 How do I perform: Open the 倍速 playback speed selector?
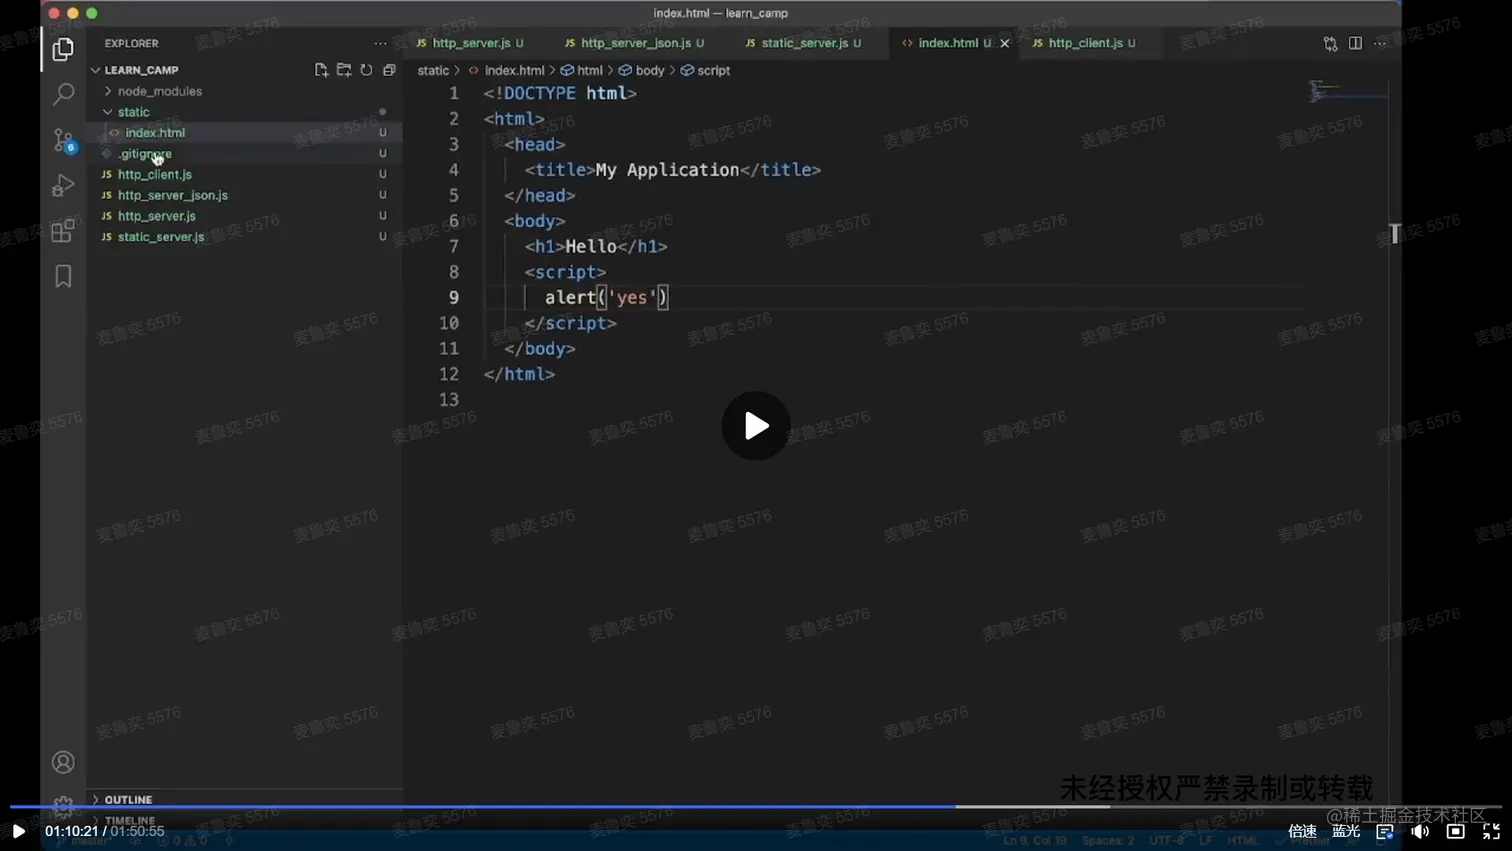coord(1302,831)
